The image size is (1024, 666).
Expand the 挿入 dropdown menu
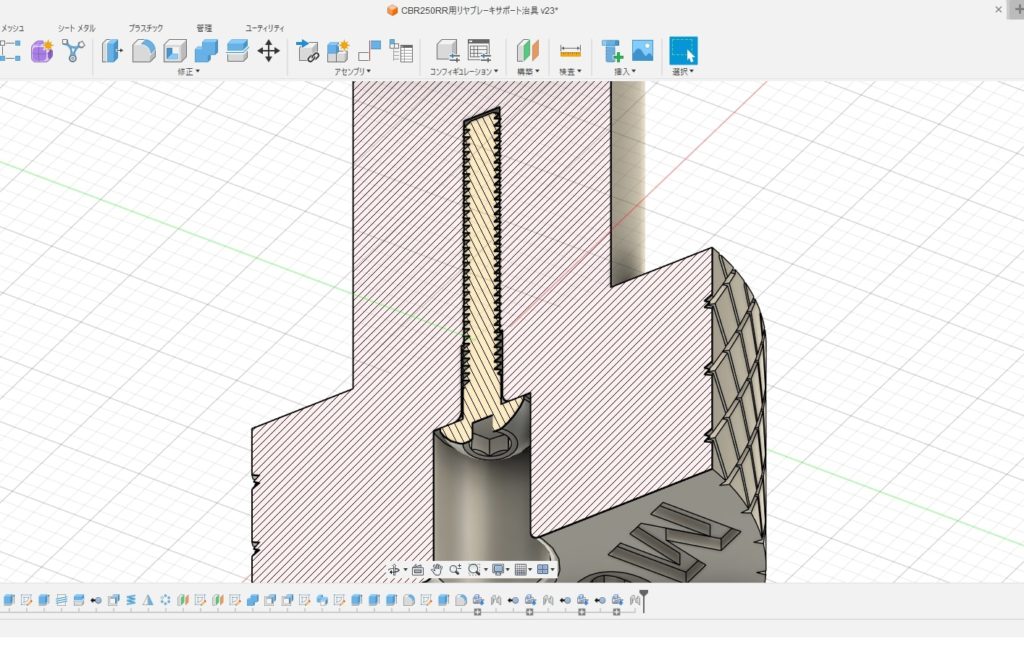[625, 72]
